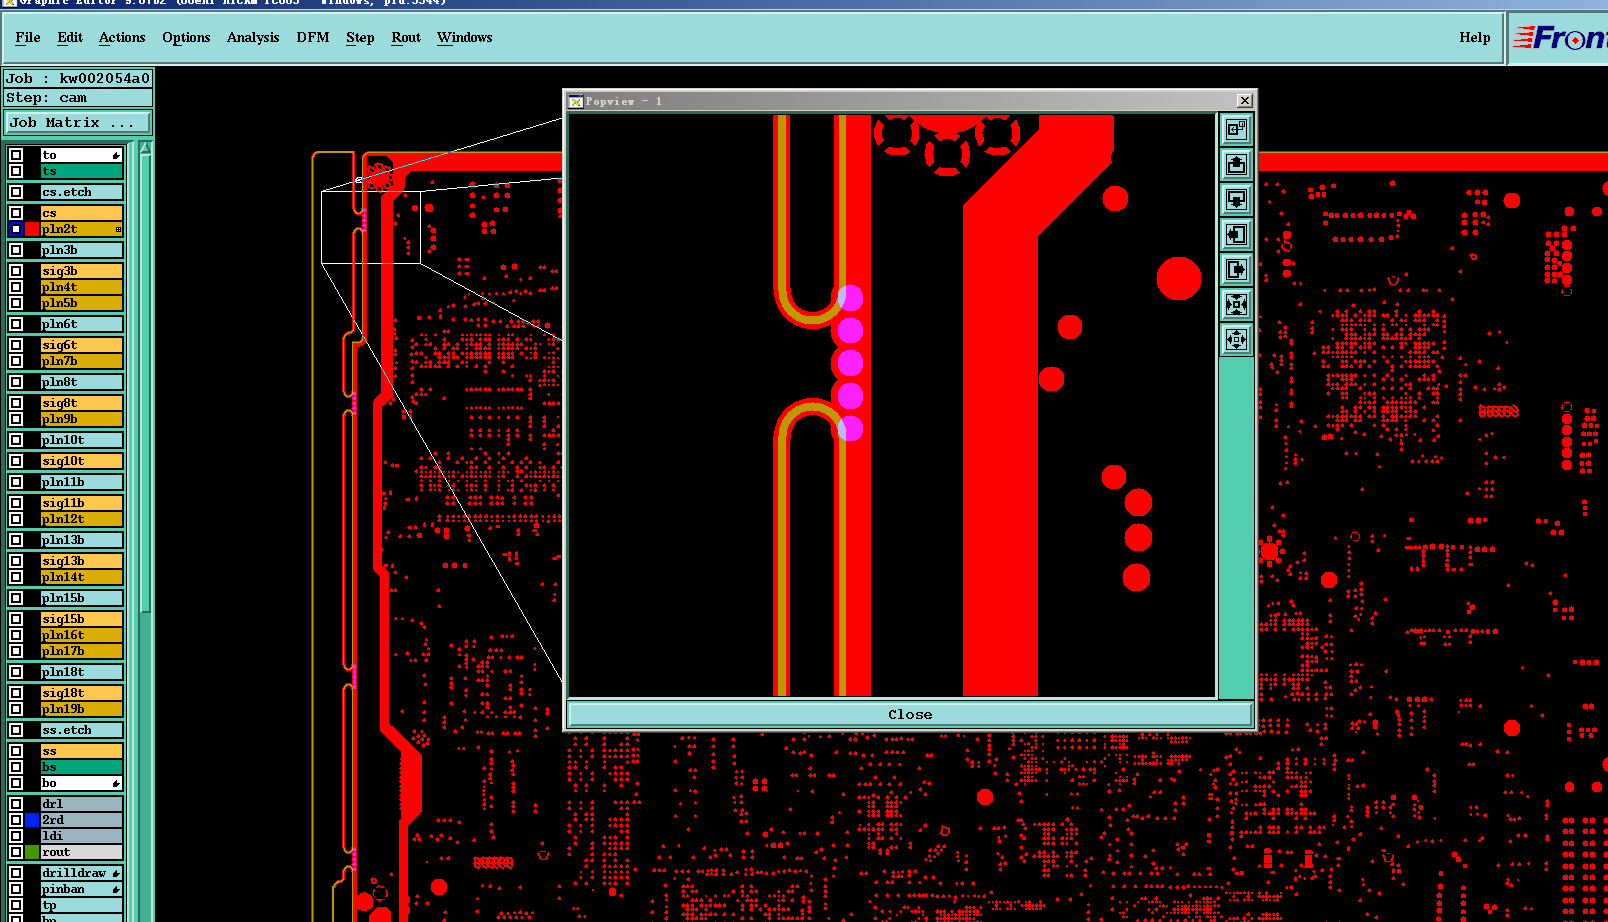The height and width of the screenshot is (922, 1608).
Task: Select layer name ldi
Action: point(81,836)
